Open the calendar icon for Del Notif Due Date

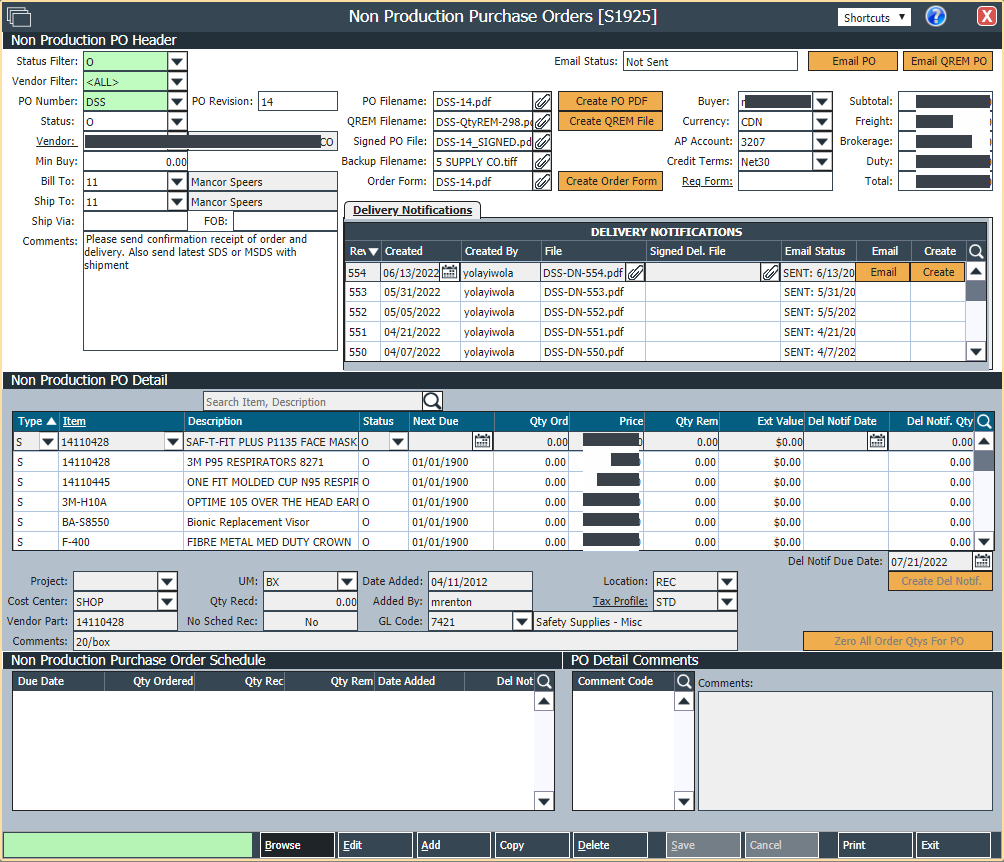[x=981, y=562]
